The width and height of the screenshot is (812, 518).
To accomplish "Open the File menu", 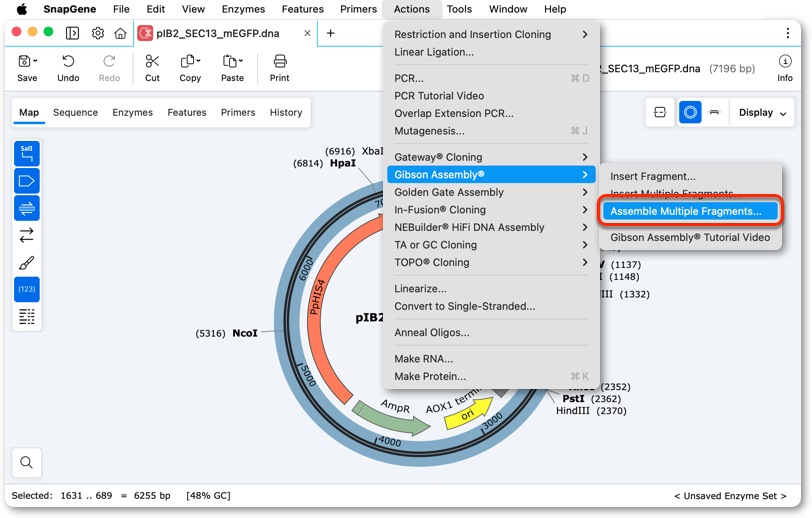I will (121, 9).
